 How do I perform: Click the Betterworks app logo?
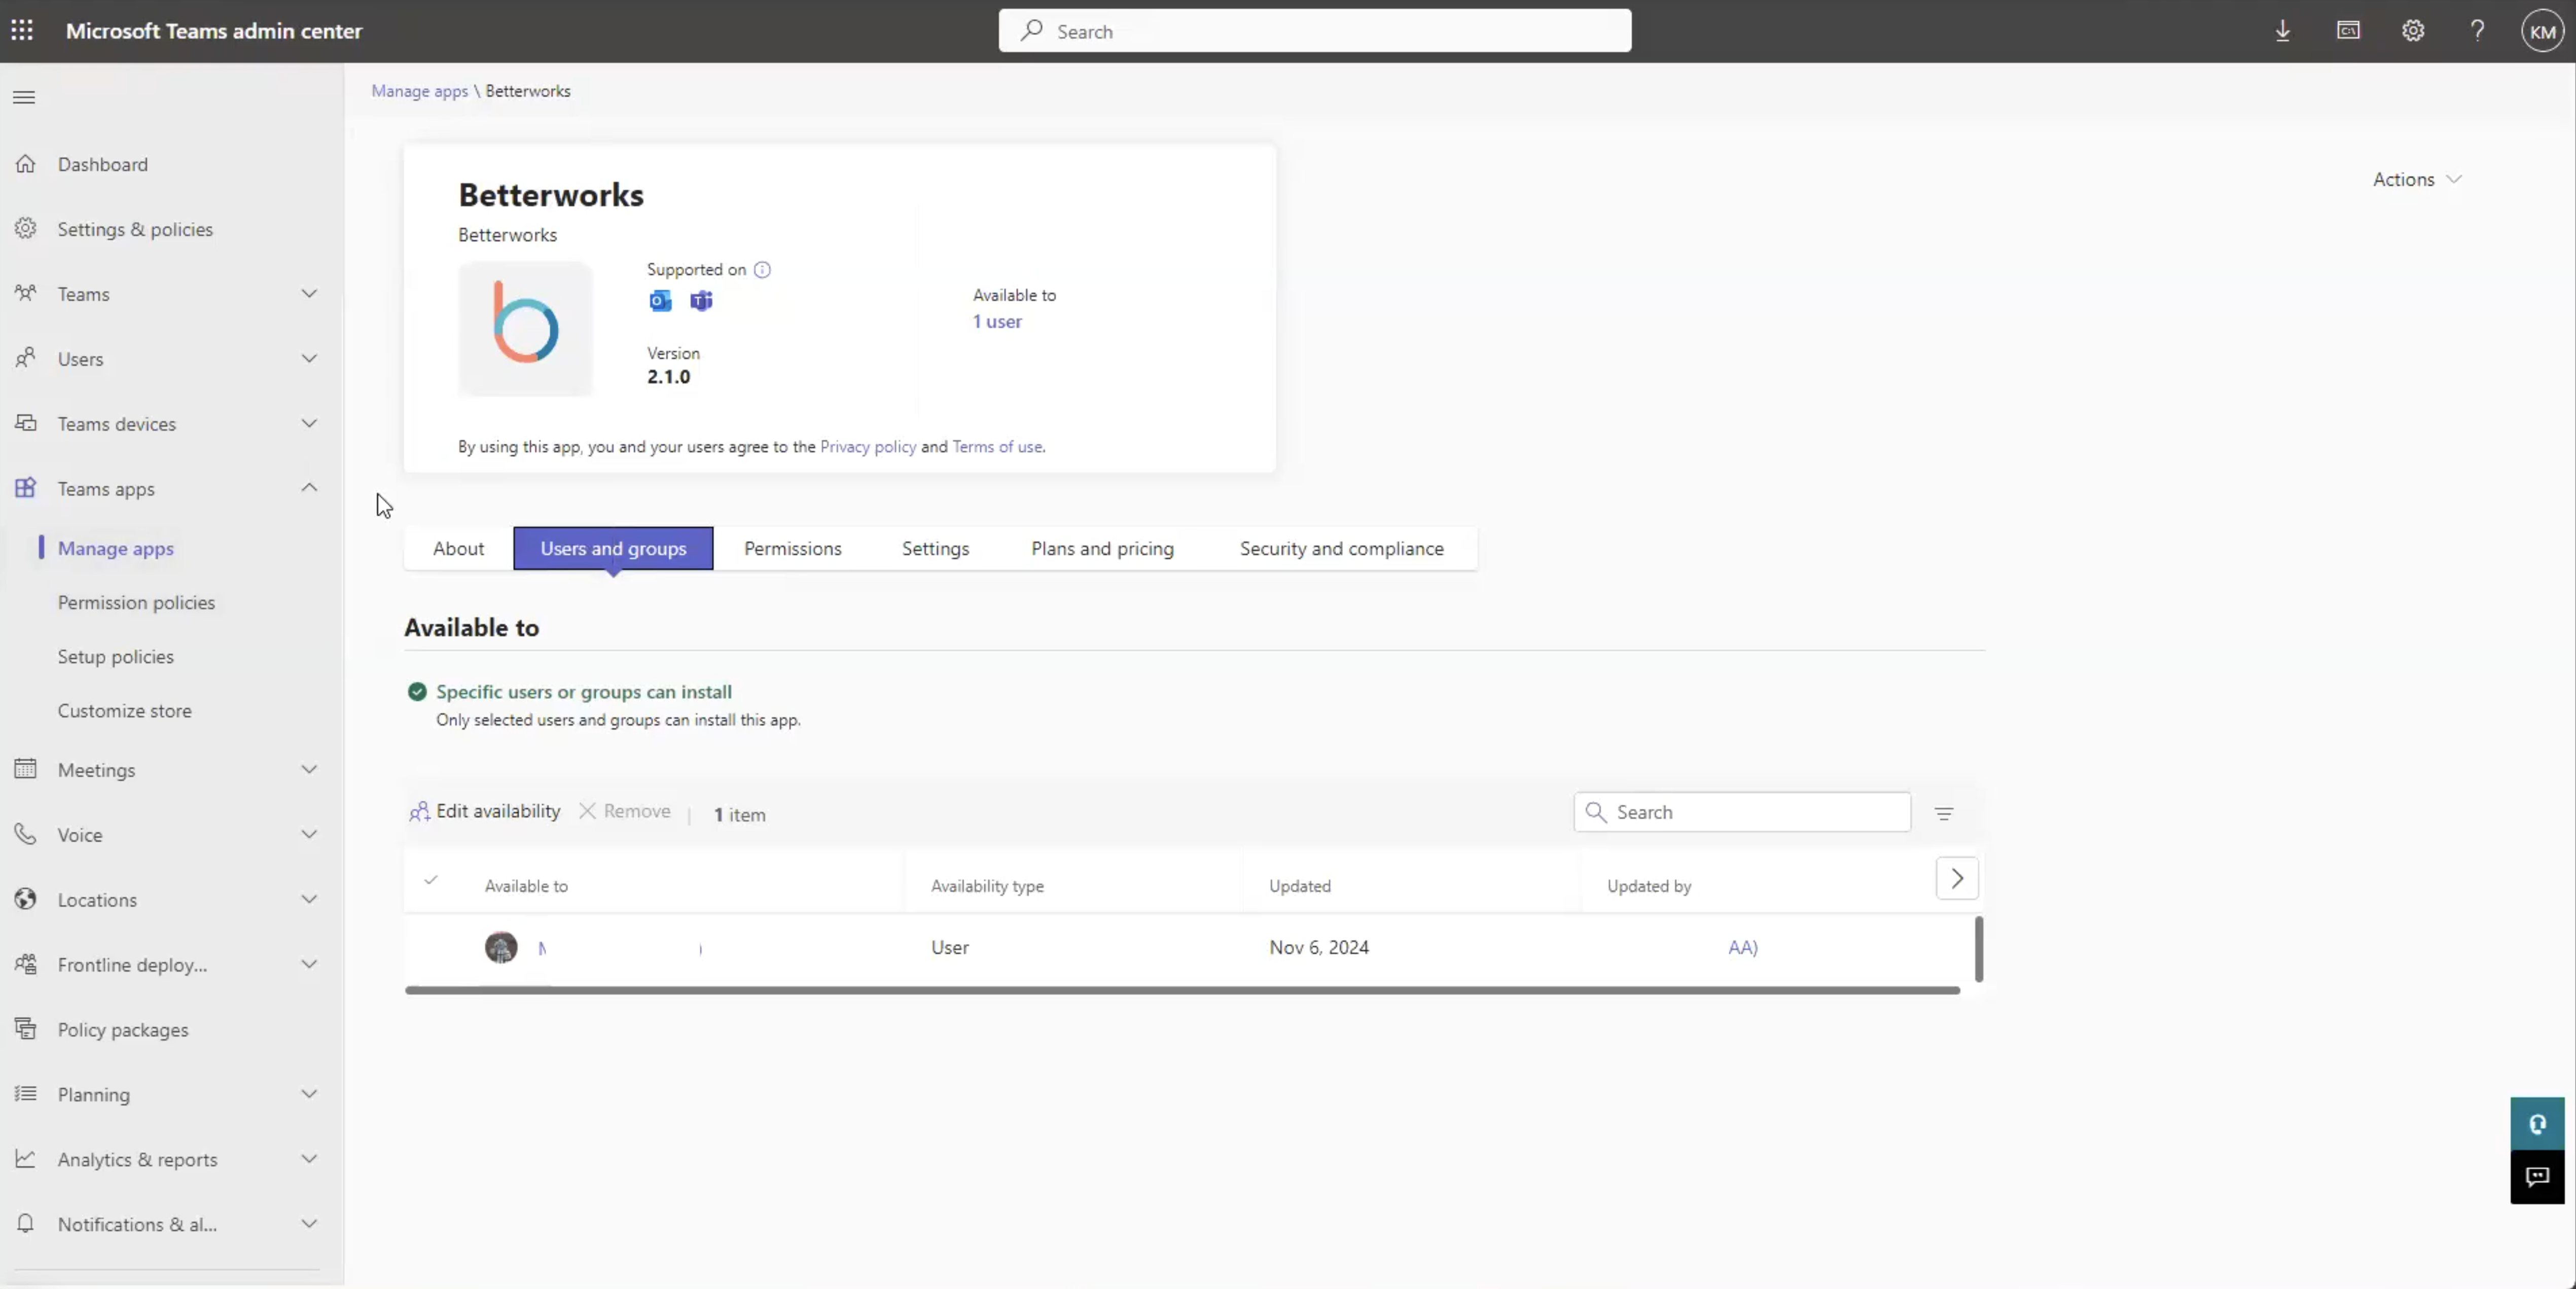525,329
